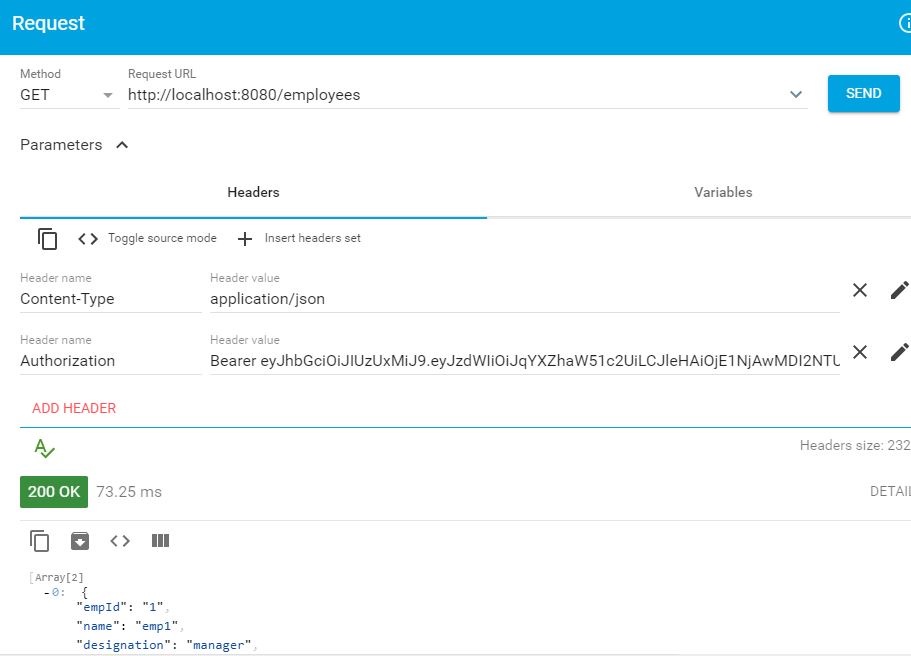This screenshot has height=656, width=911.
Task: Toggle response table view icon
Action: click(160, 541)
